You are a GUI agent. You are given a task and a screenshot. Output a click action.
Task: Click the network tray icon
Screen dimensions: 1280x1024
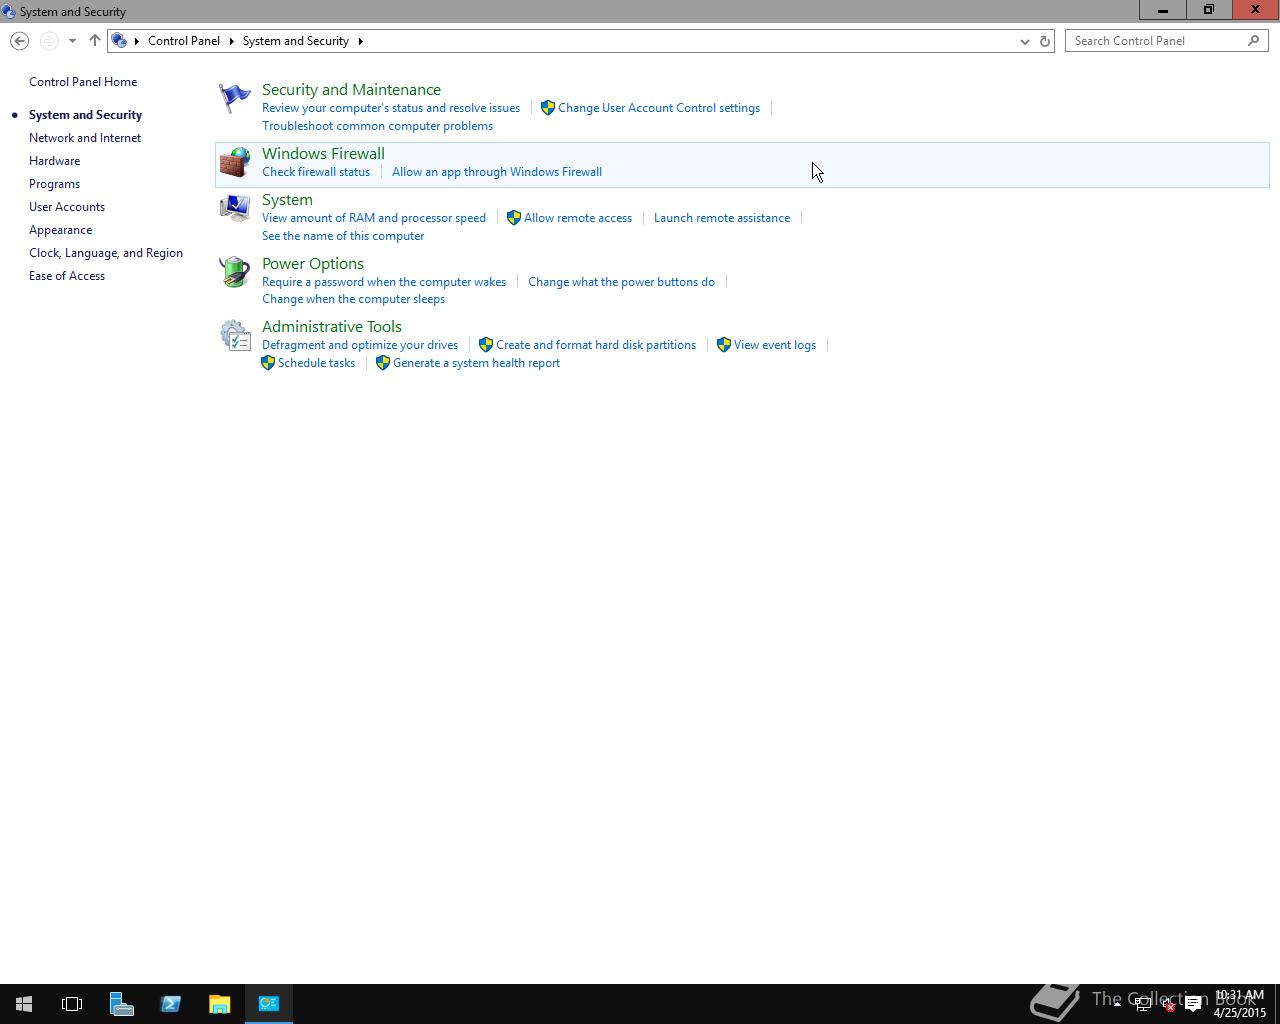1143,1004
